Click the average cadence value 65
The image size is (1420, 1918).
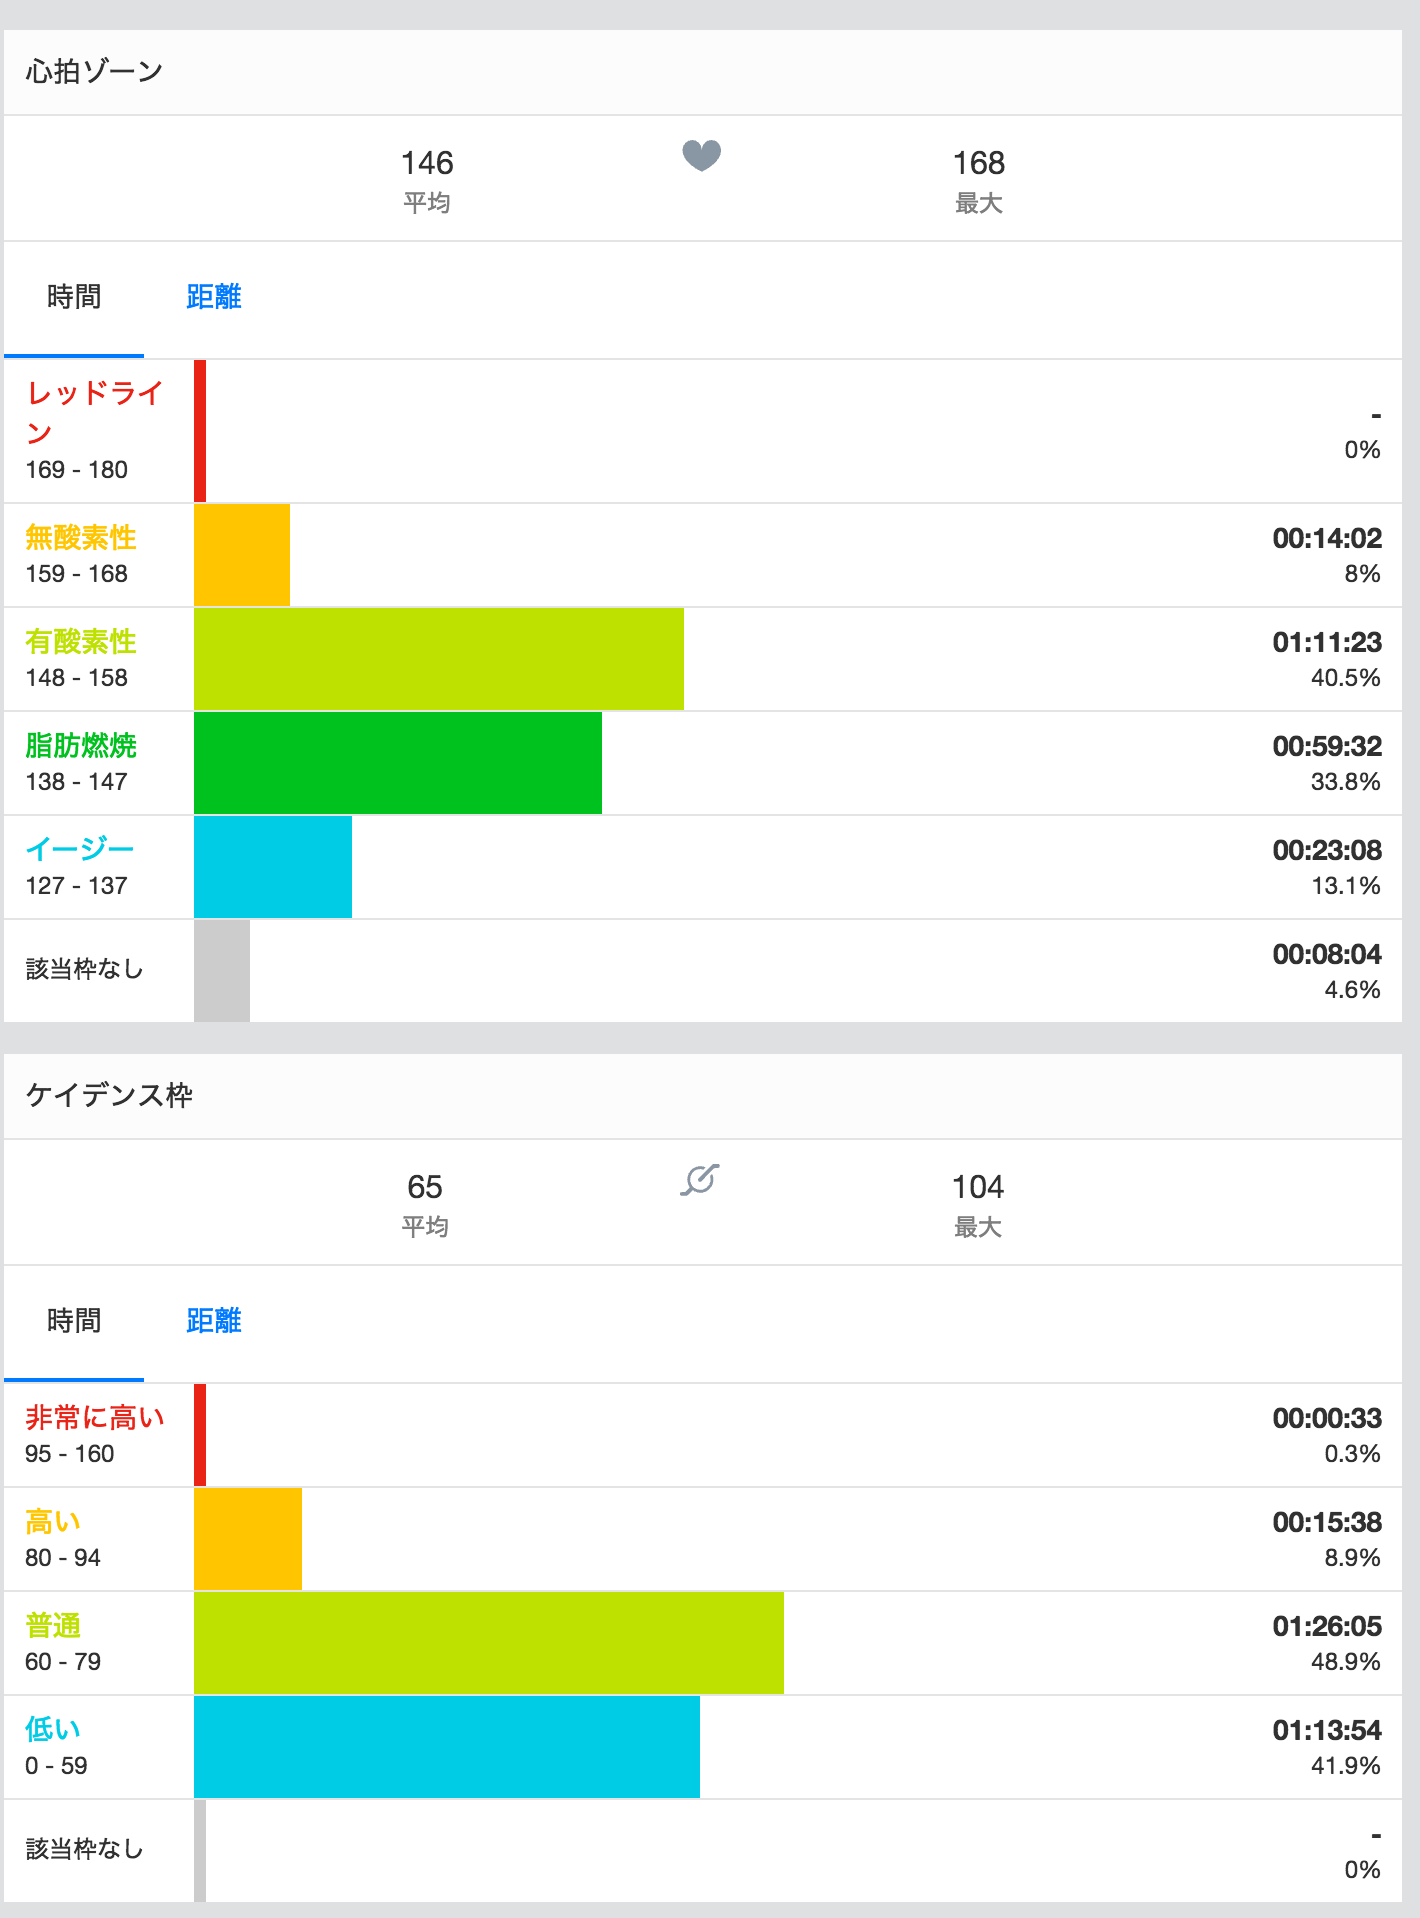425,1187
